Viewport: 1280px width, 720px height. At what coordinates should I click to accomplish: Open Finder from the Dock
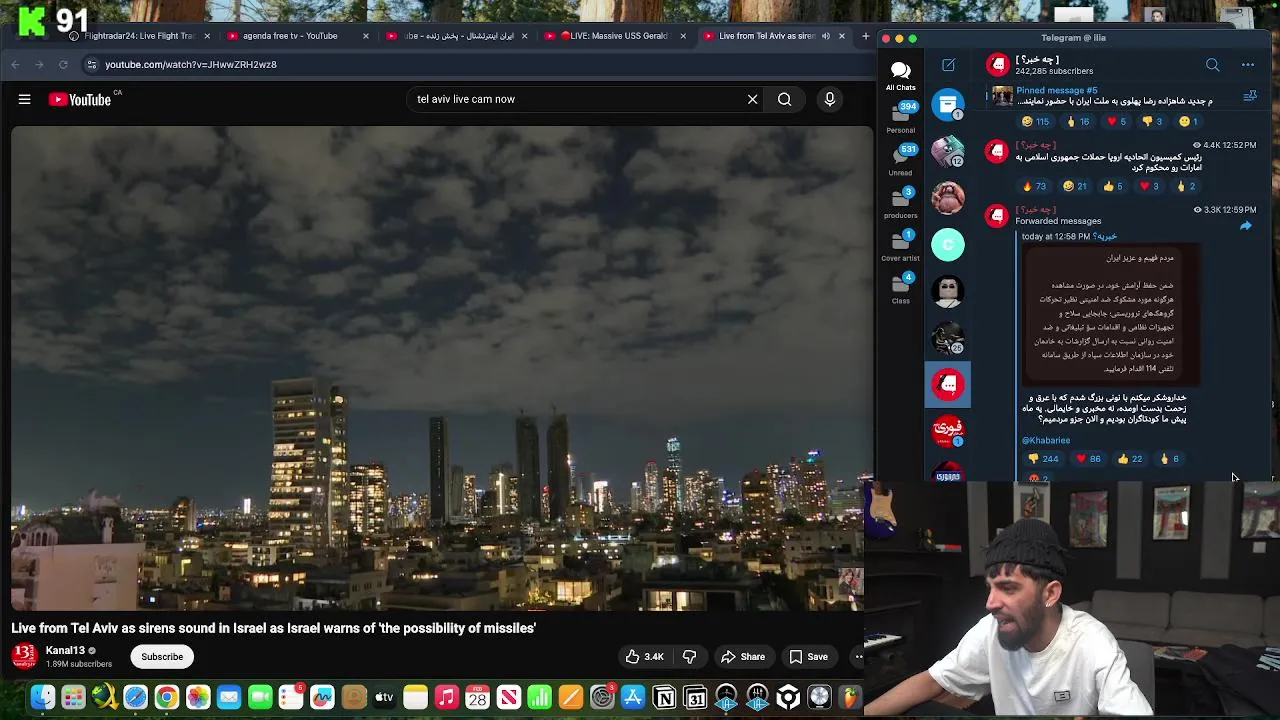pyautogui.click(x=42, y=697)
